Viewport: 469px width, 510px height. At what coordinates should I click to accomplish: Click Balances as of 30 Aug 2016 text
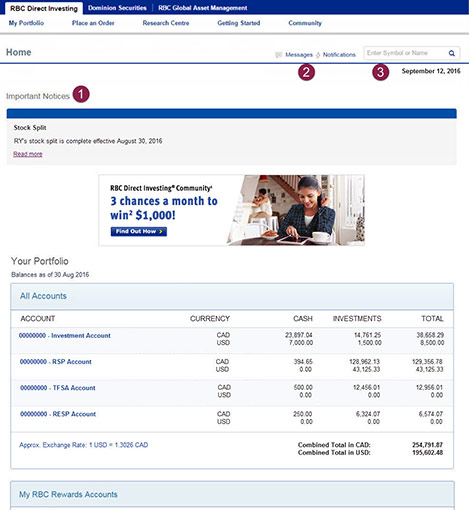click(50, 275)
